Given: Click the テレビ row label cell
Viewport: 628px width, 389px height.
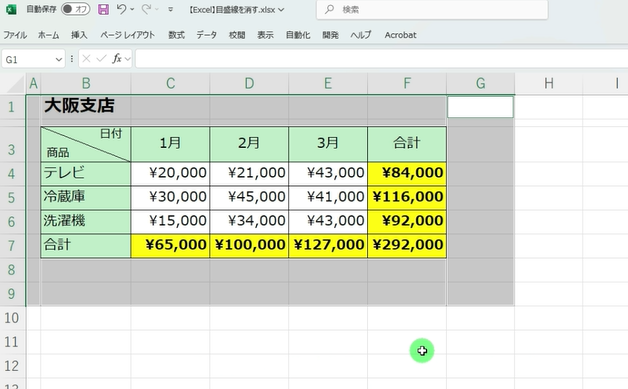Looking at the screenshot, I should (86, 173).
